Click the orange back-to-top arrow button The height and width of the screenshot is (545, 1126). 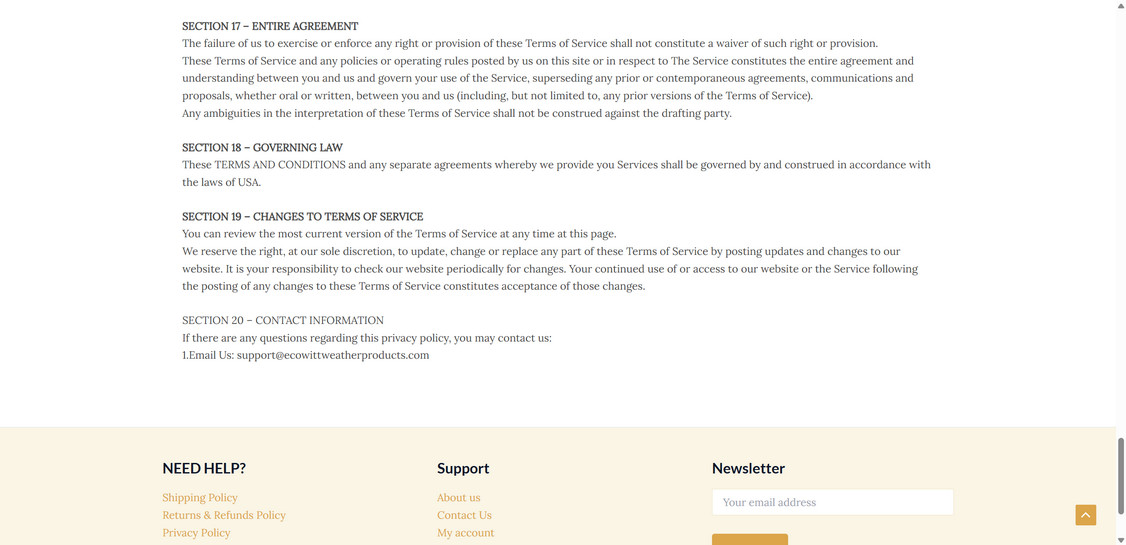[1085, 514]
